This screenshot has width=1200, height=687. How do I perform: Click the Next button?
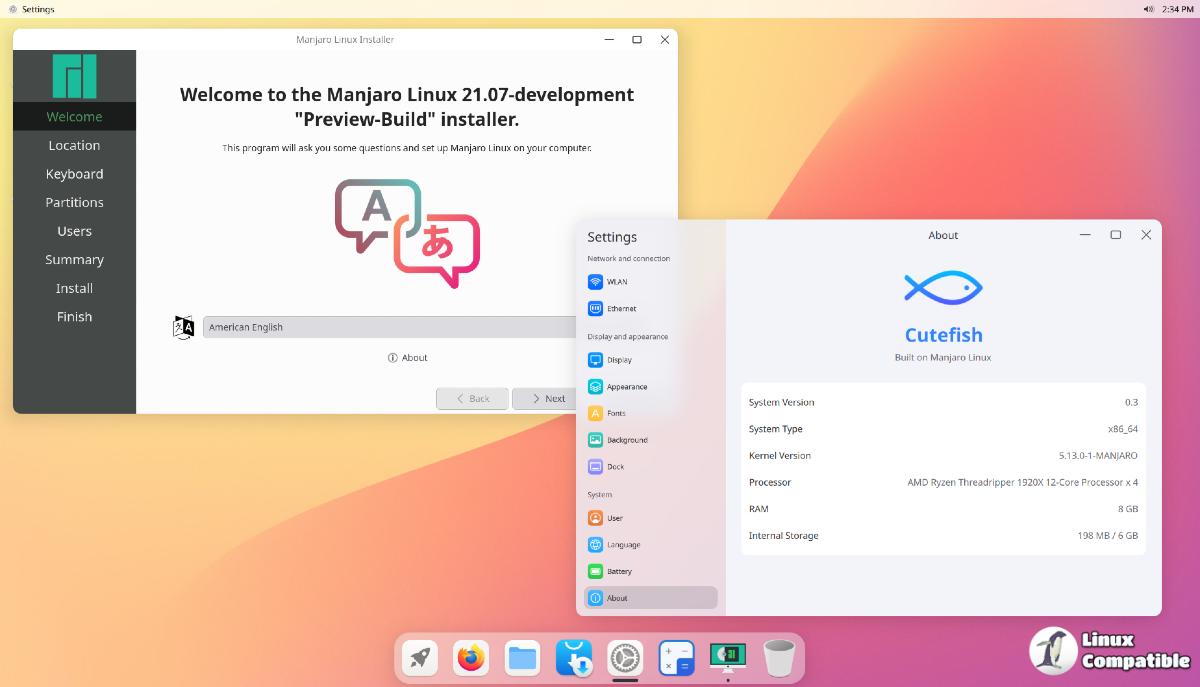click(x=546, y=398)
